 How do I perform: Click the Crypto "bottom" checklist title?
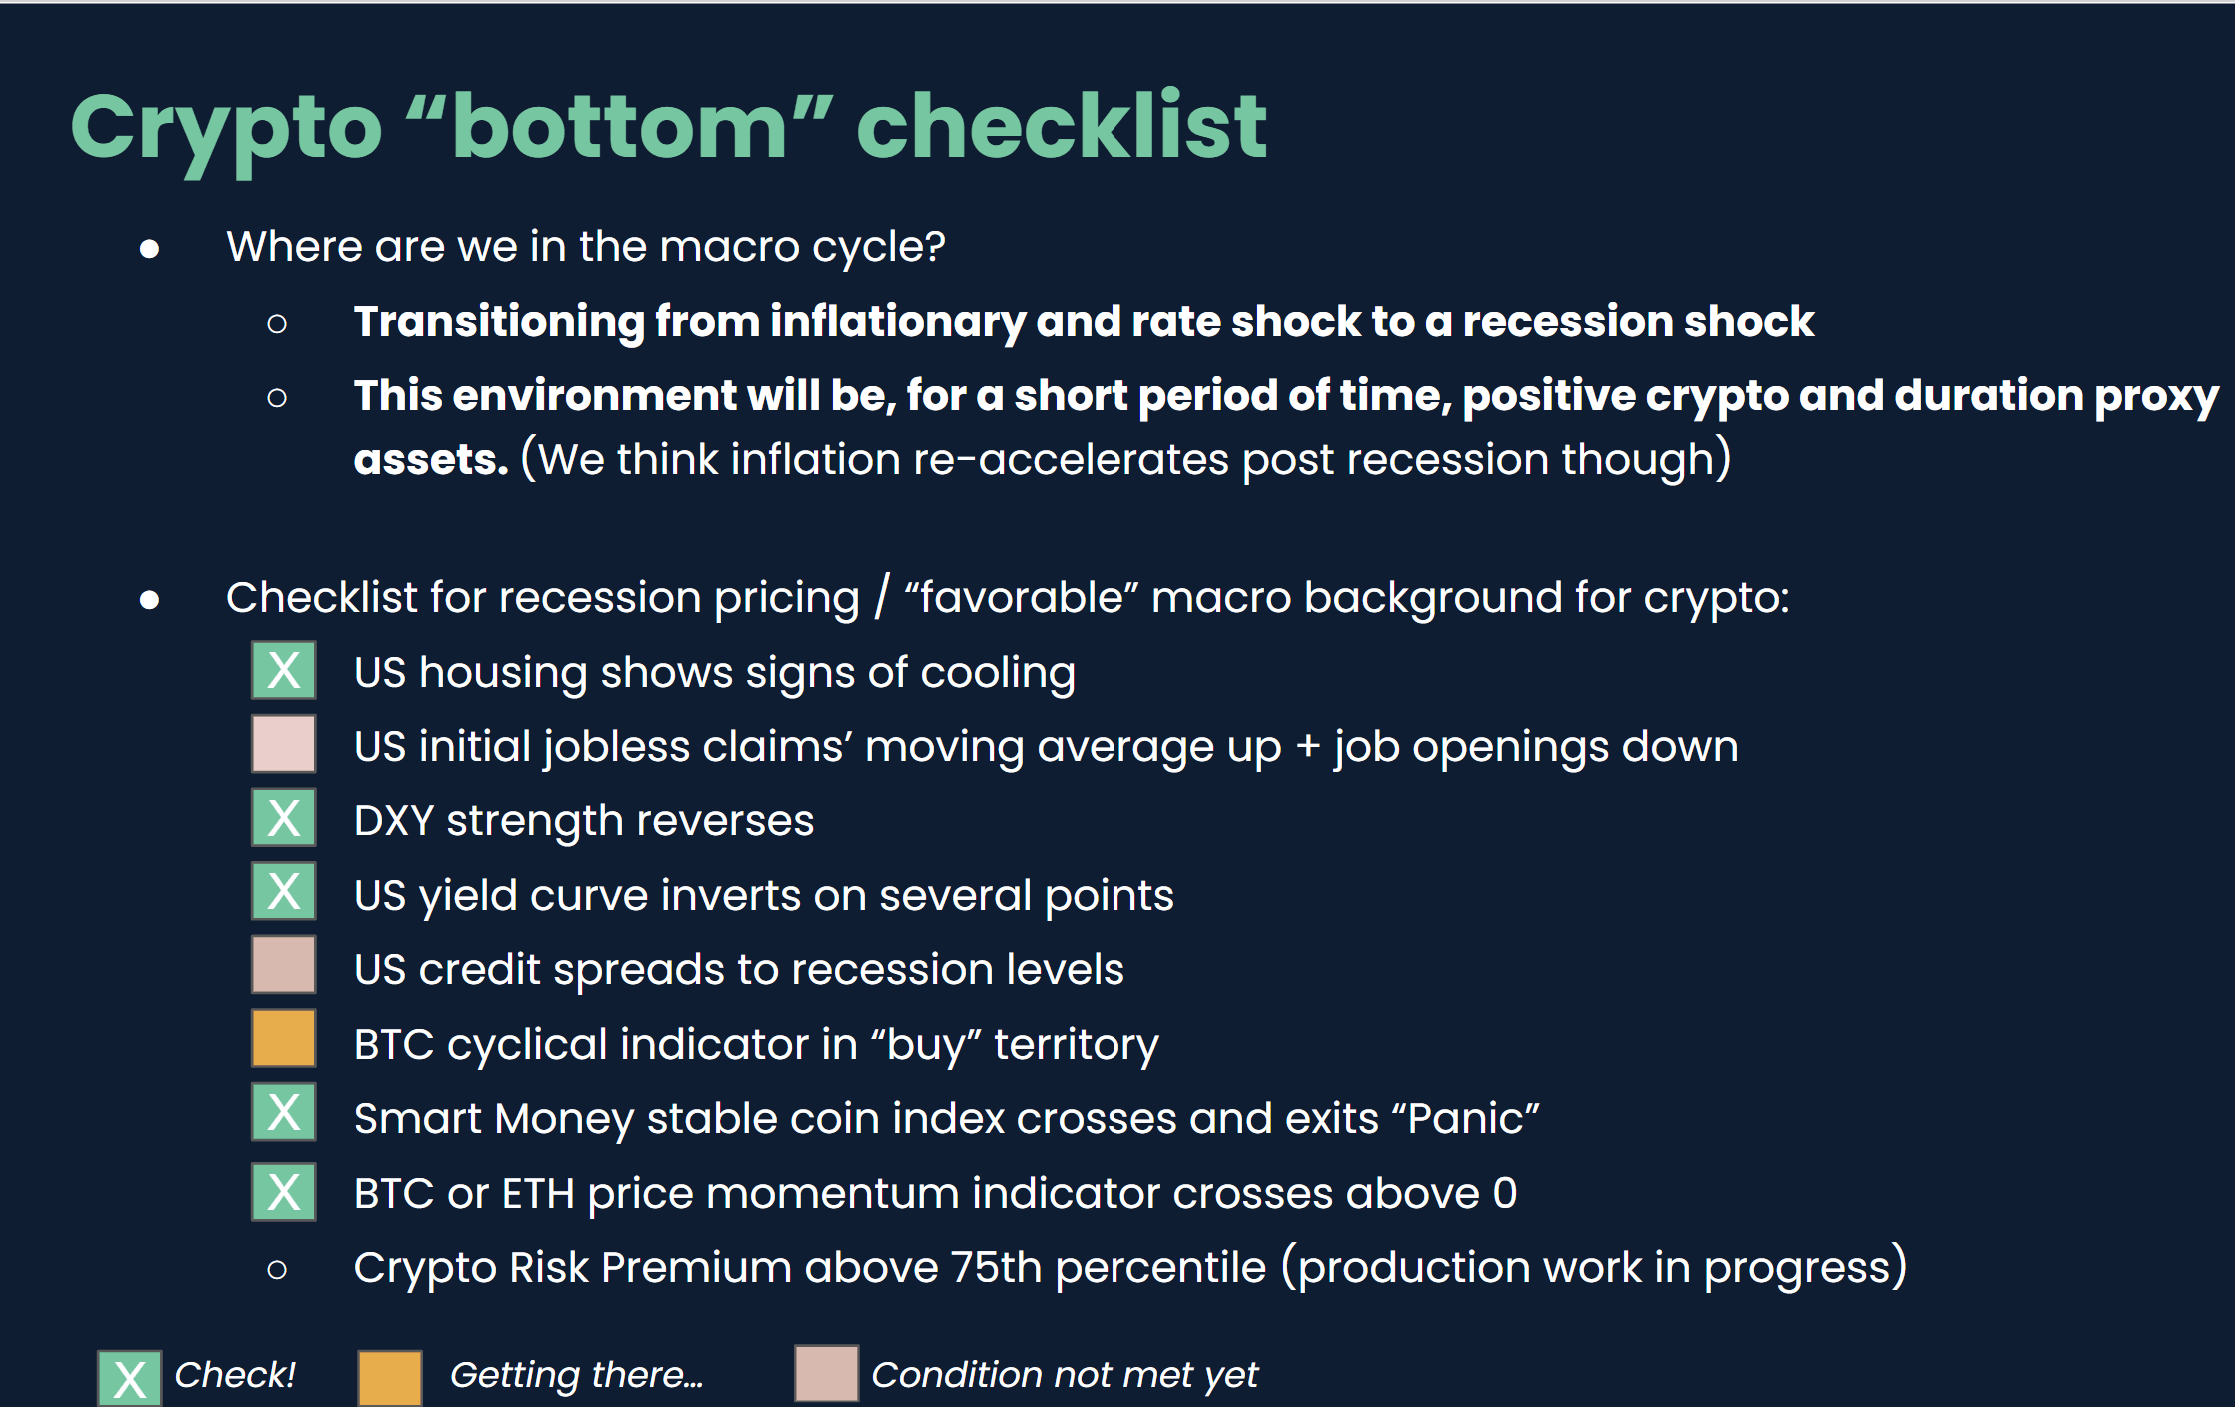(x=668, y=127)
